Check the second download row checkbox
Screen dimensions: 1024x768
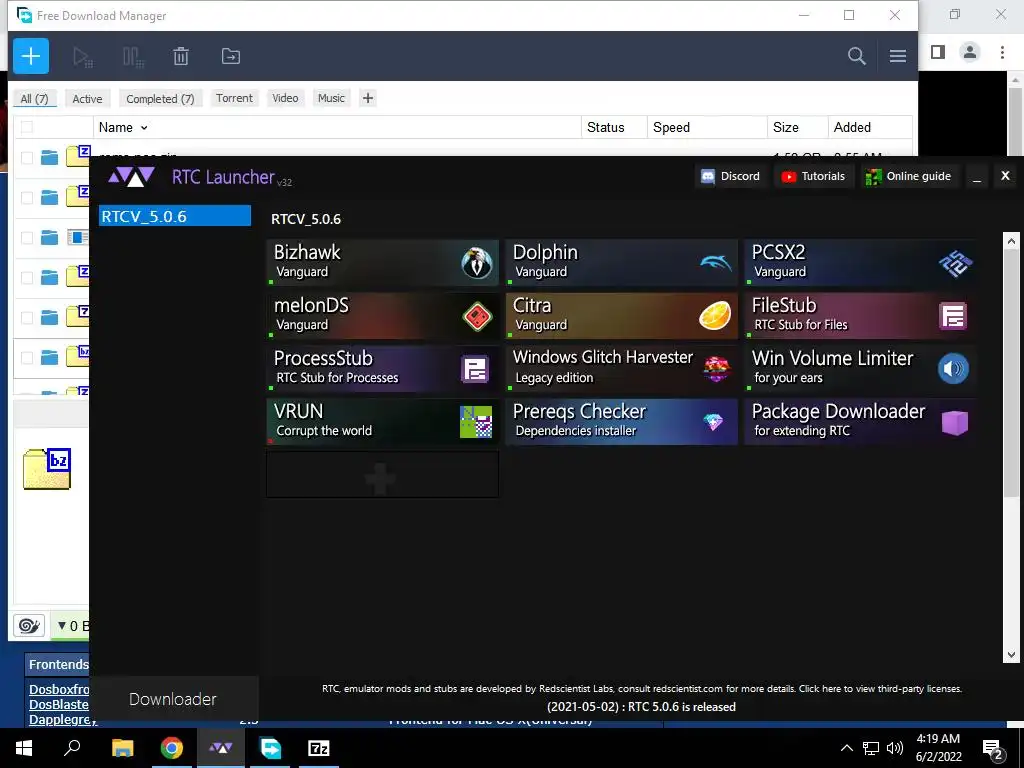(x=27, y=198)
